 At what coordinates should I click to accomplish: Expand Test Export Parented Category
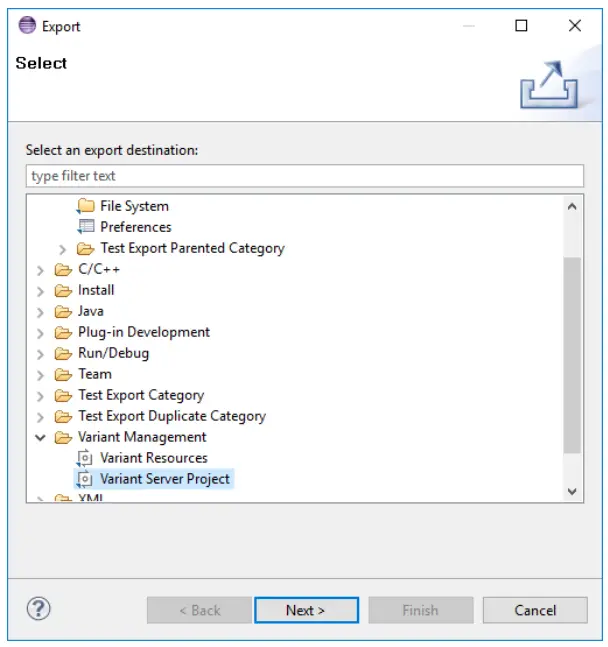62,248
